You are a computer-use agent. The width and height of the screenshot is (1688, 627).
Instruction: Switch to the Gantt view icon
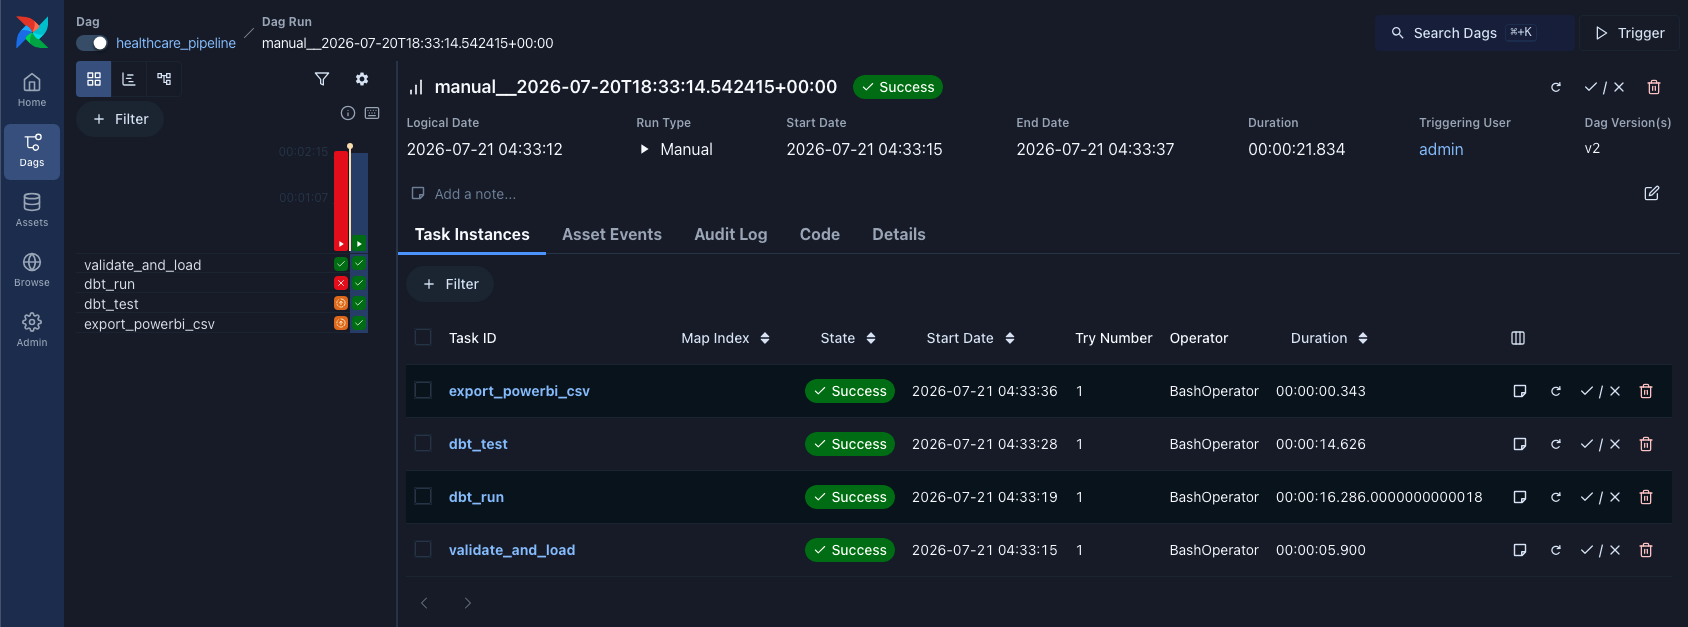[129, 79]
